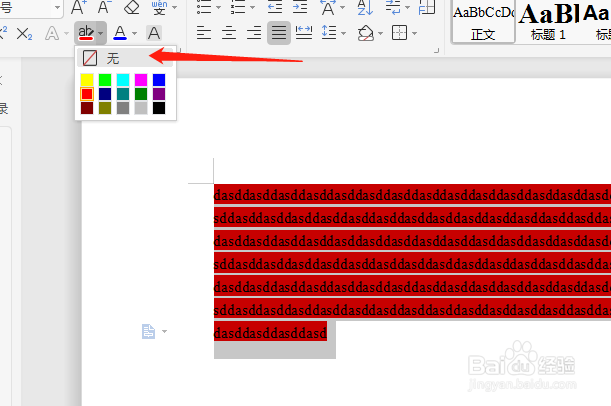
Task: Pick the teal highlight swatch
Action: point(123,94)
